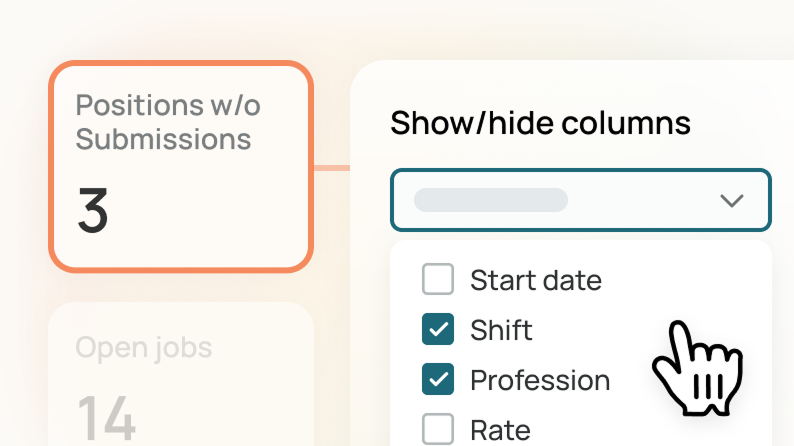
Task: Open the Positions w/o Submissions card
Action: point(181,166)
